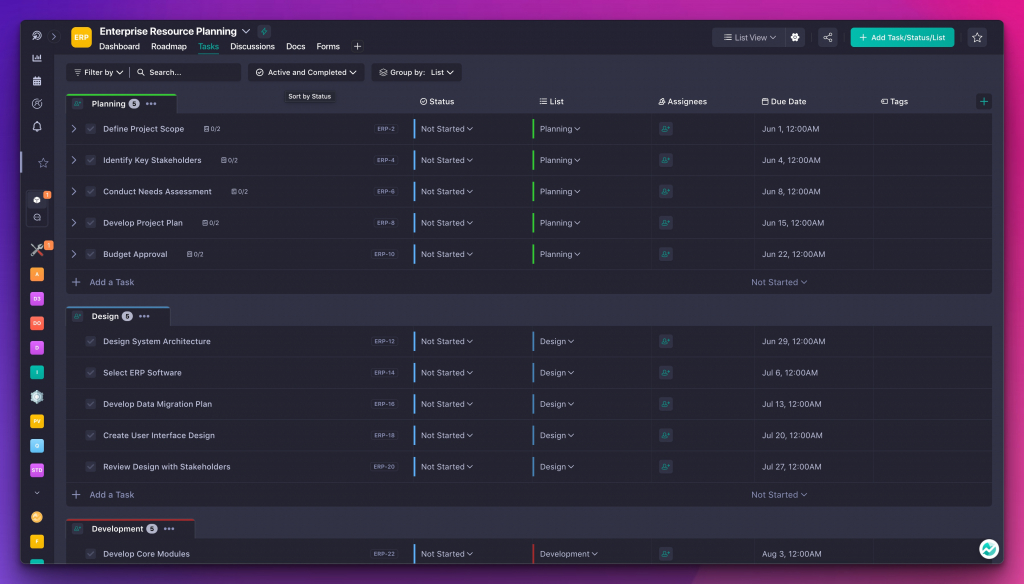
Task: Open the red DO workspace icon
Action: (37, 323)
